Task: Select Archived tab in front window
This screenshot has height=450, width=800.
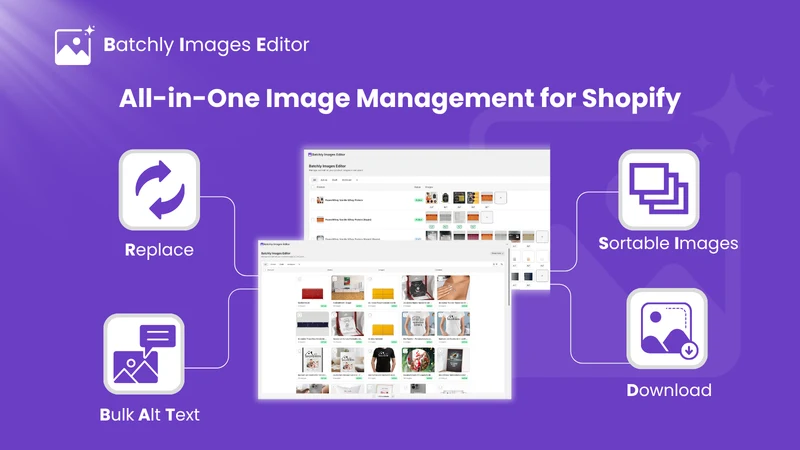Action: 291,264
